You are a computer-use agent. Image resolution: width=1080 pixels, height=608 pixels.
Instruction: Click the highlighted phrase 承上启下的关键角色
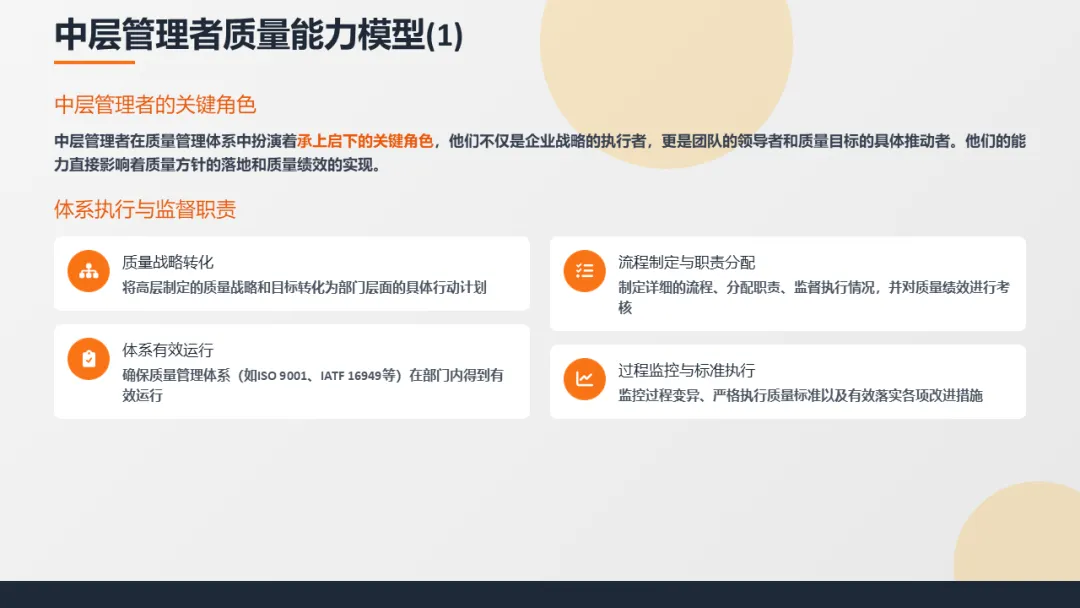(x=365, y=141)
